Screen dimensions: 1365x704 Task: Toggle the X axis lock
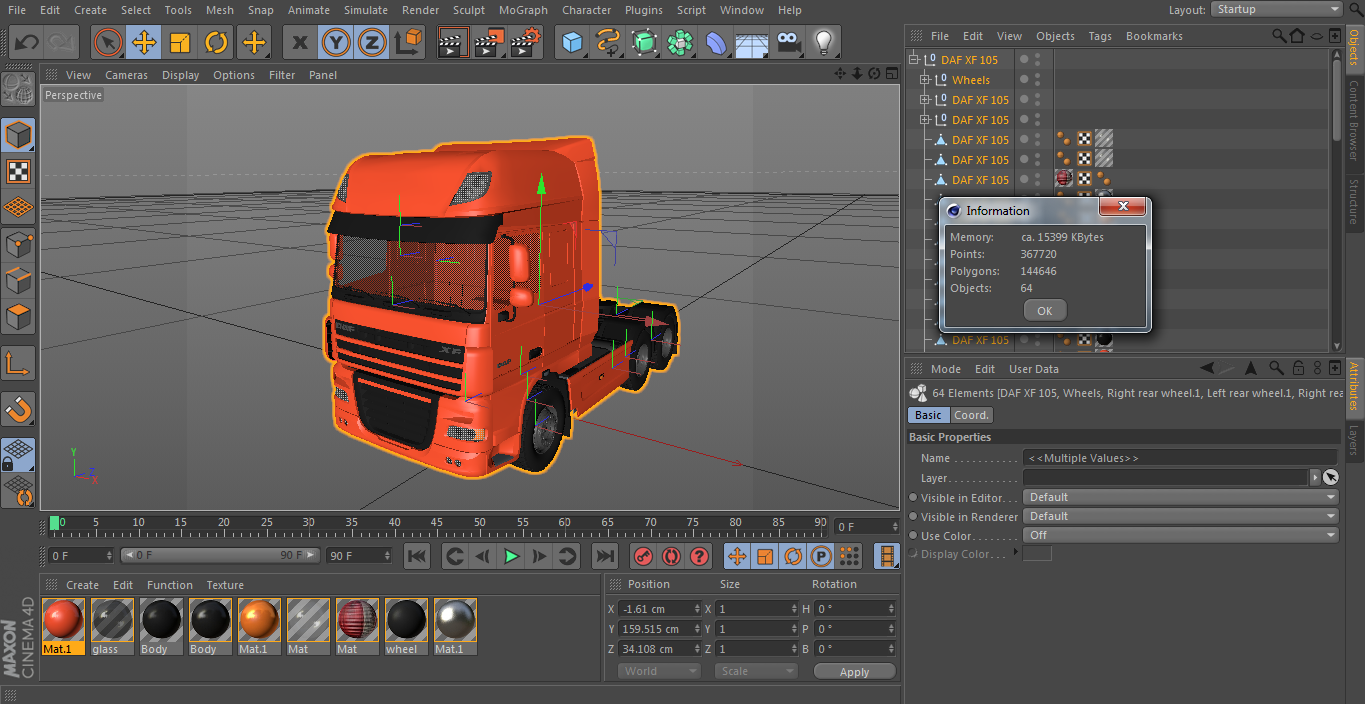299,42
